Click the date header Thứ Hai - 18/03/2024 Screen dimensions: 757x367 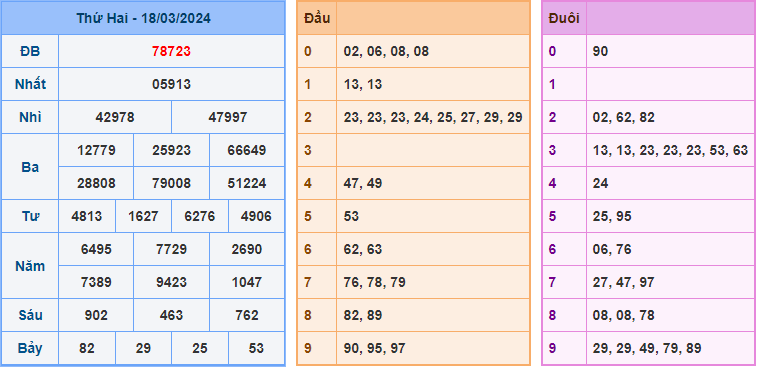[143, 18]
